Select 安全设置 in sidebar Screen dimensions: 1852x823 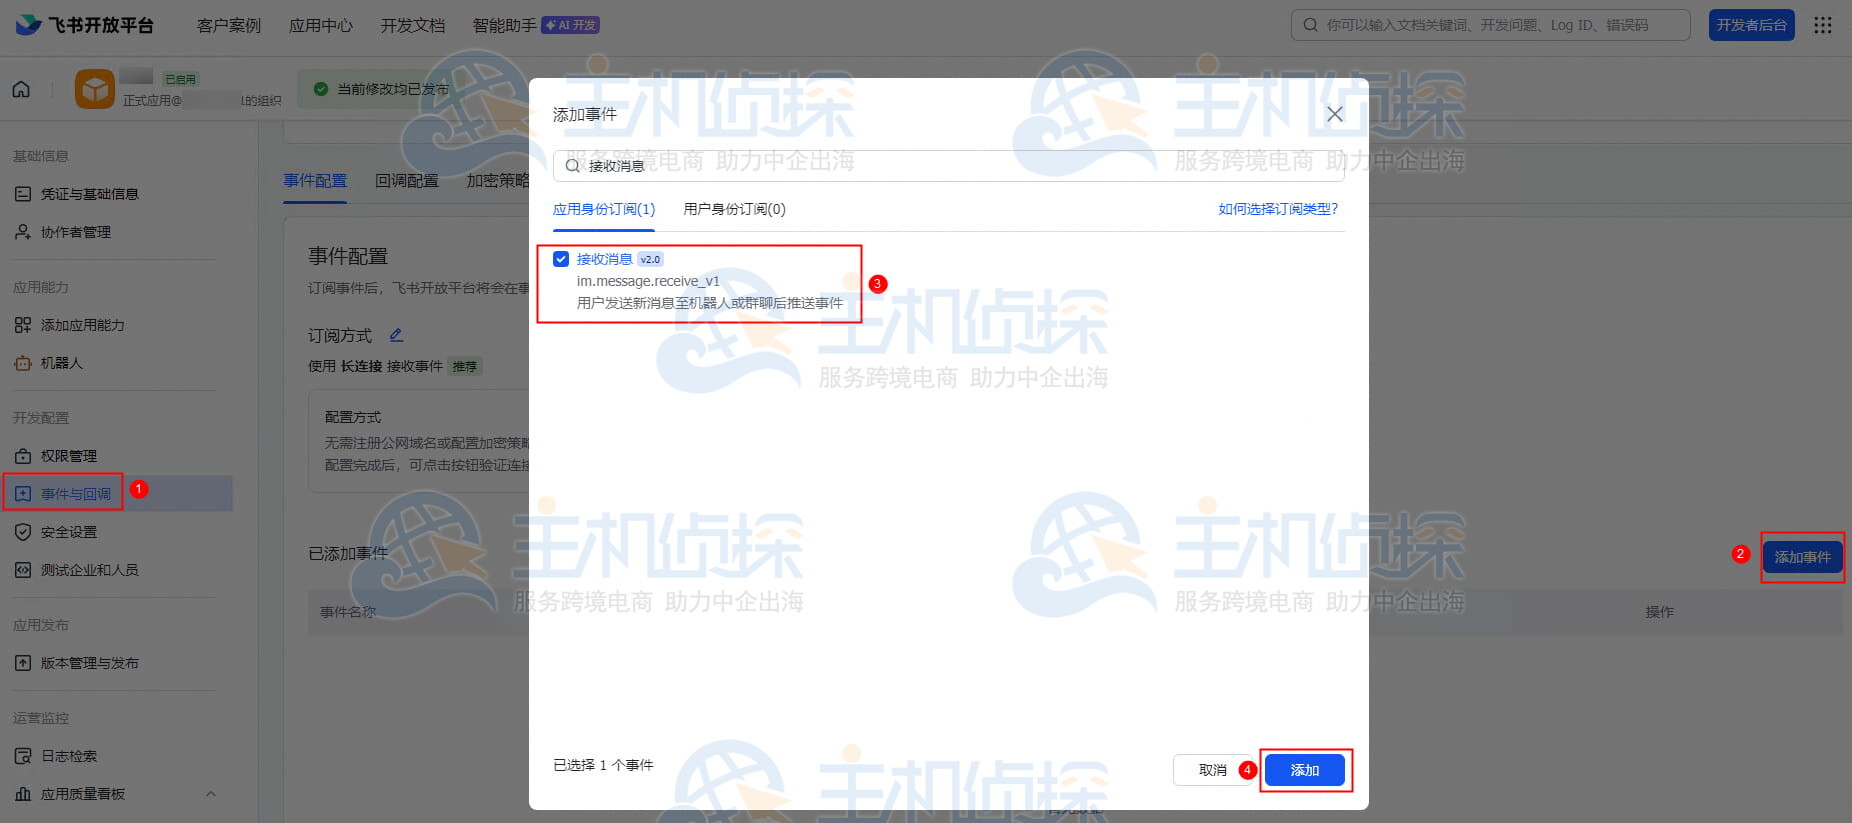point(69,532)
